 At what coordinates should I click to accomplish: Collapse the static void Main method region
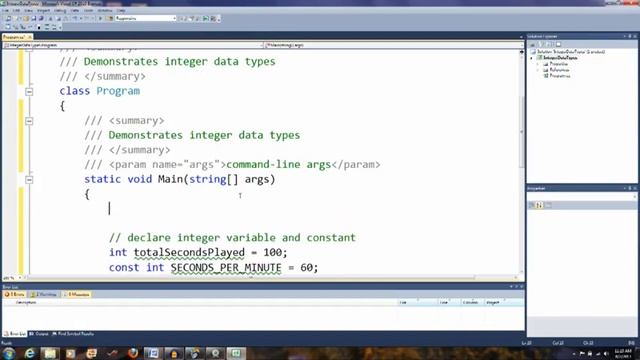point(29,180)
